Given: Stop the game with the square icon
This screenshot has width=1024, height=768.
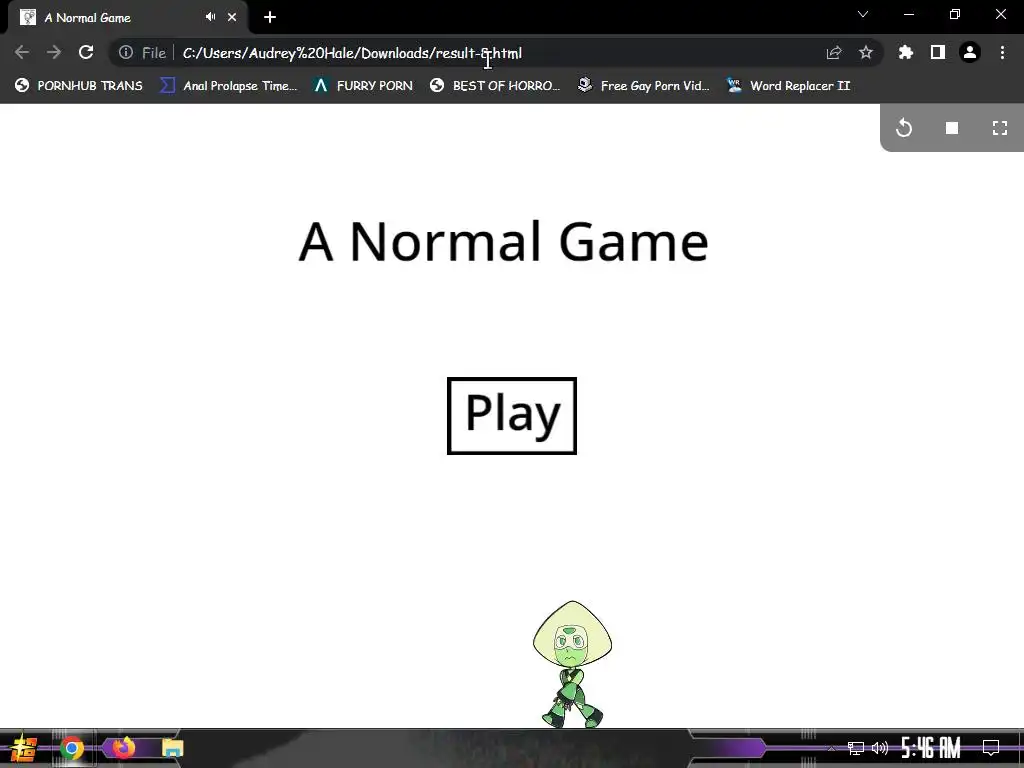Looking at the screenshot, I should 952,128.
